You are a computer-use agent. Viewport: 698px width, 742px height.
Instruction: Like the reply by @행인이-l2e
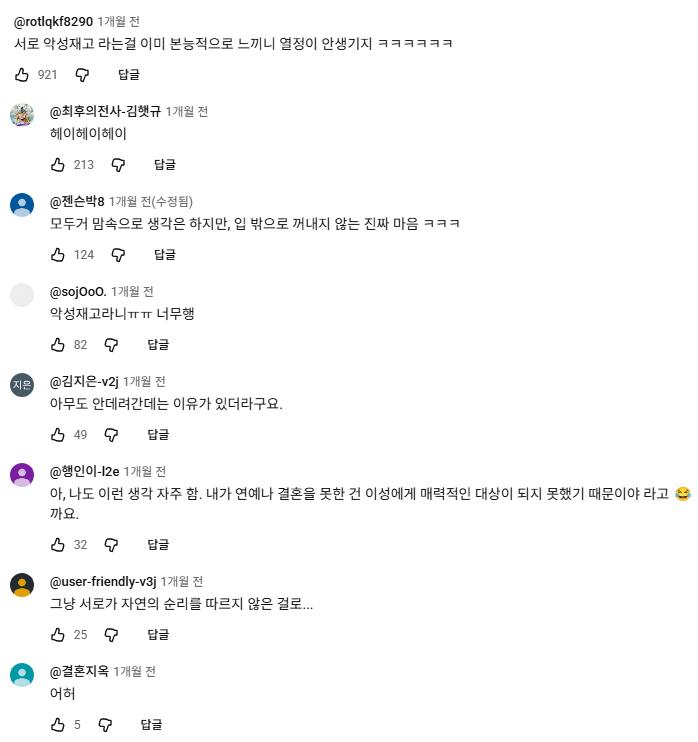(x=58, y=544)
